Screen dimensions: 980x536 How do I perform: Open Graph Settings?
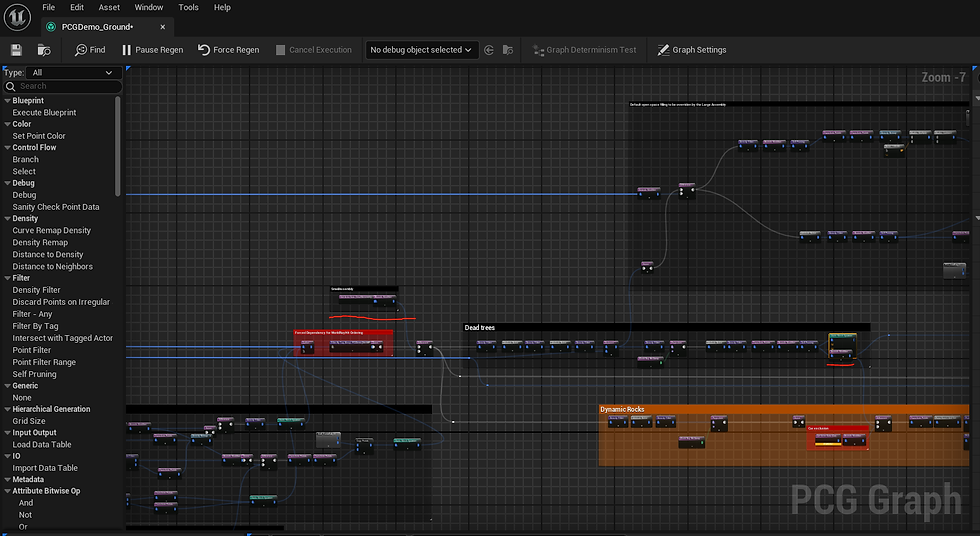(x=692, y=50)
